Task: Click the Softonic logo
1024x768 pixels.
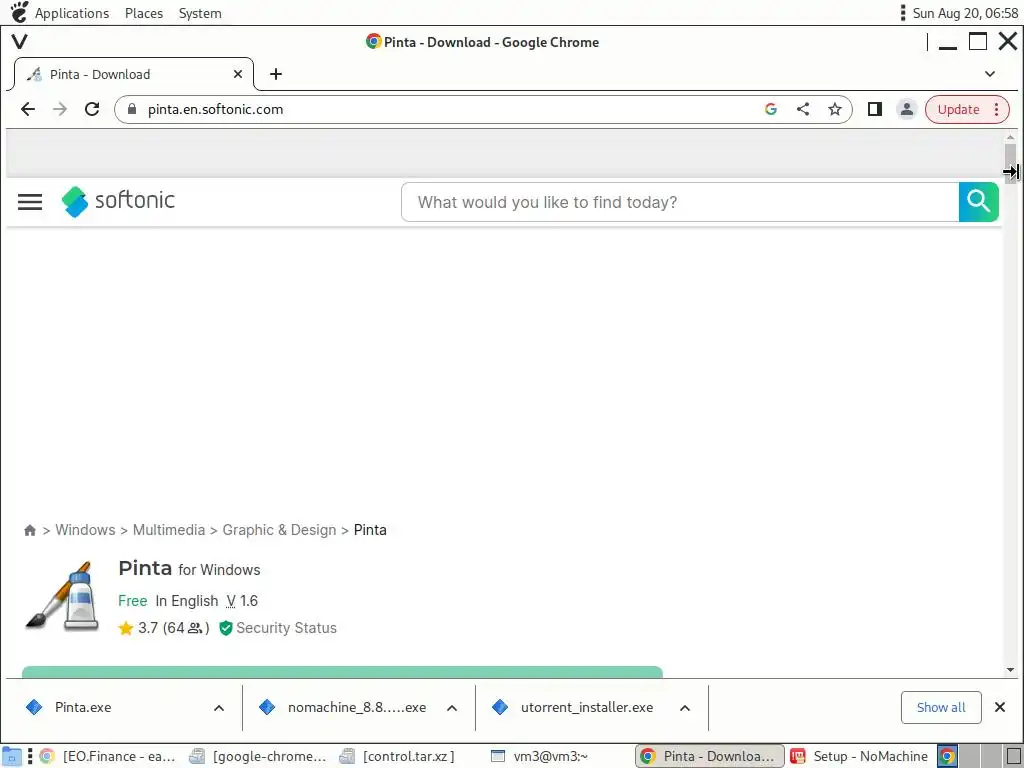Action: tap(118, 201)
